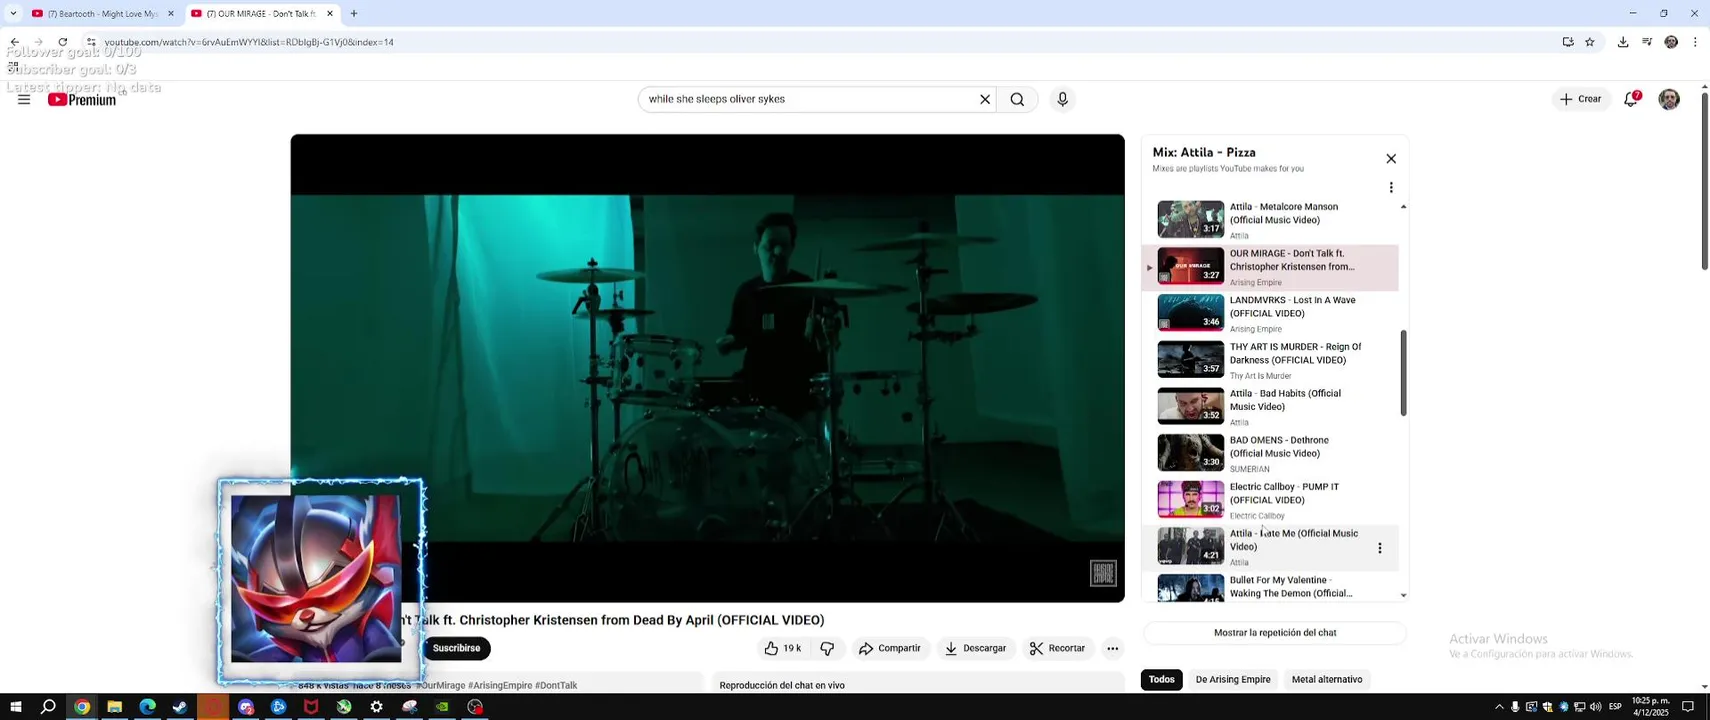Click the page vertical scrollbar thumb
The width and height of the screenshot is (1710, 720).
(x=1705, y=182)
